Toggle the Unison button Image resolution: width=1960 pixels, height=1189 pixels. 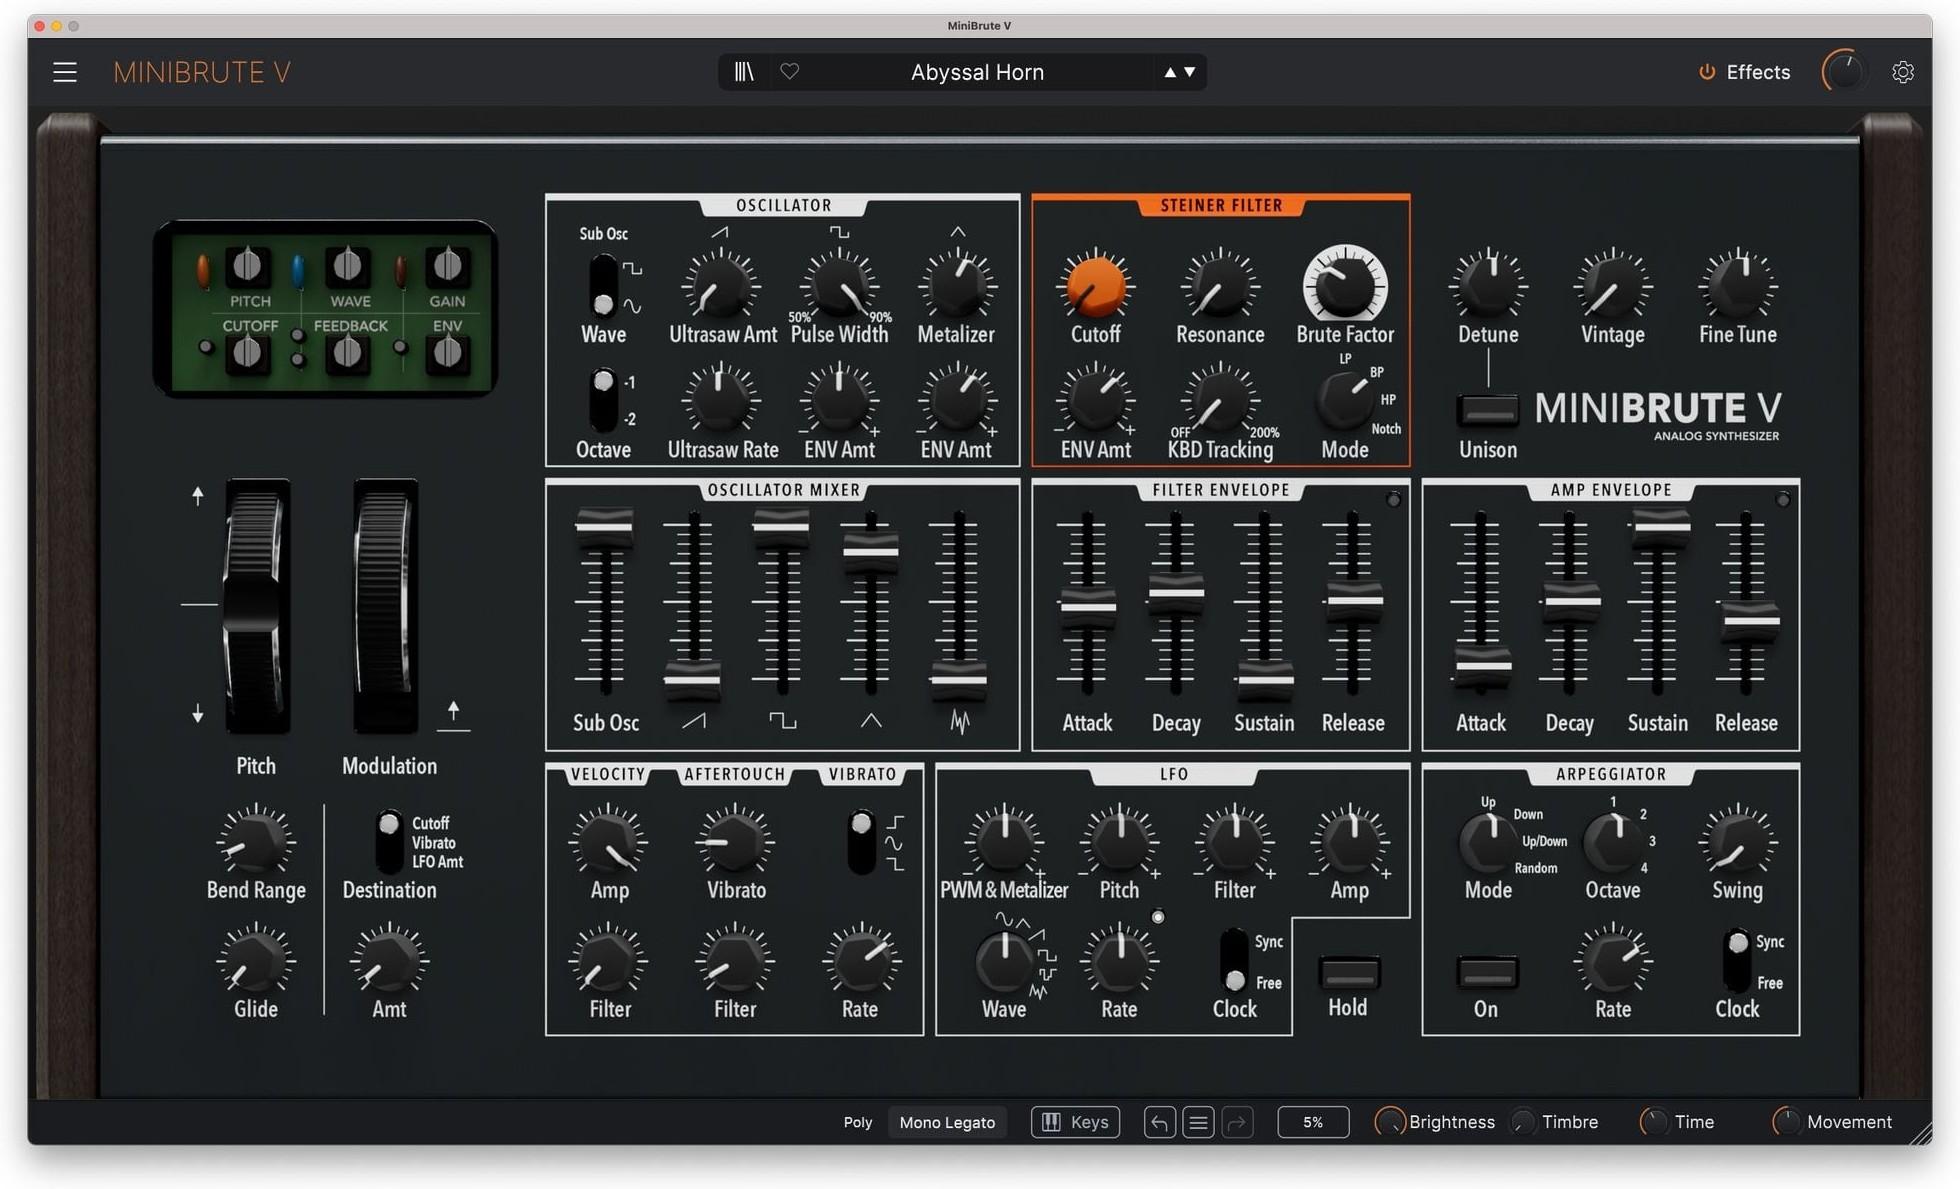[1487, 409]
